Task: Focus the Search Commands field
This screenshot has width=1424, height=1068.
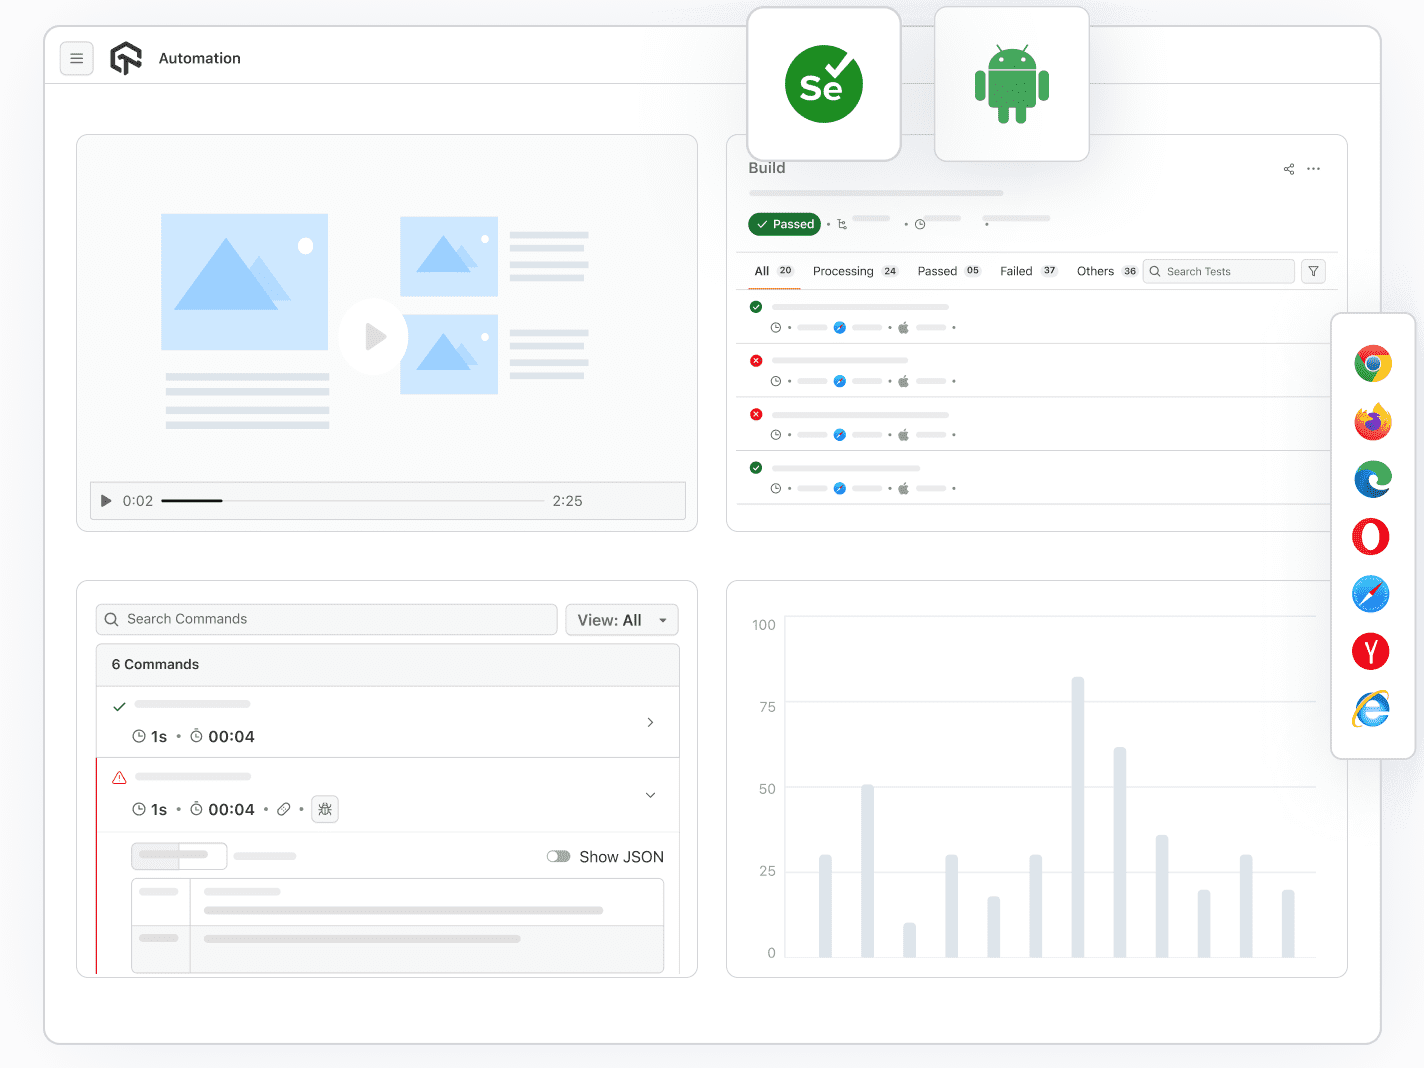Action: tap(327, 619)
